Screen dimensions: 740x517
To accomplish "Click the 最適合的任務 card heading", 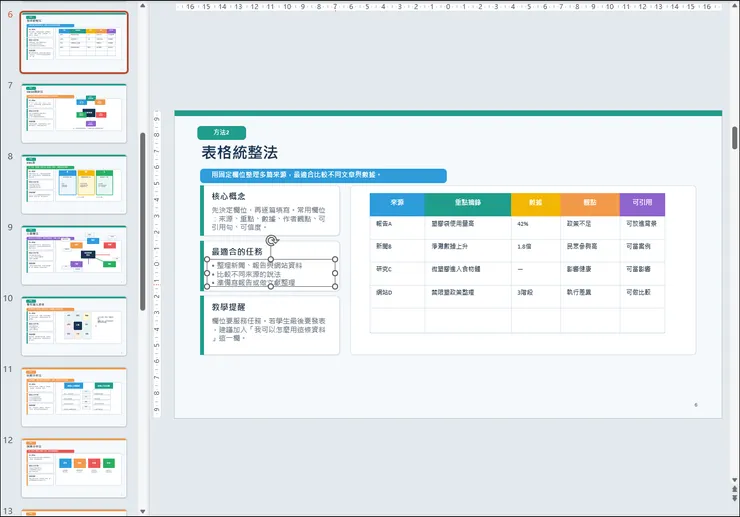I will 237,252.
